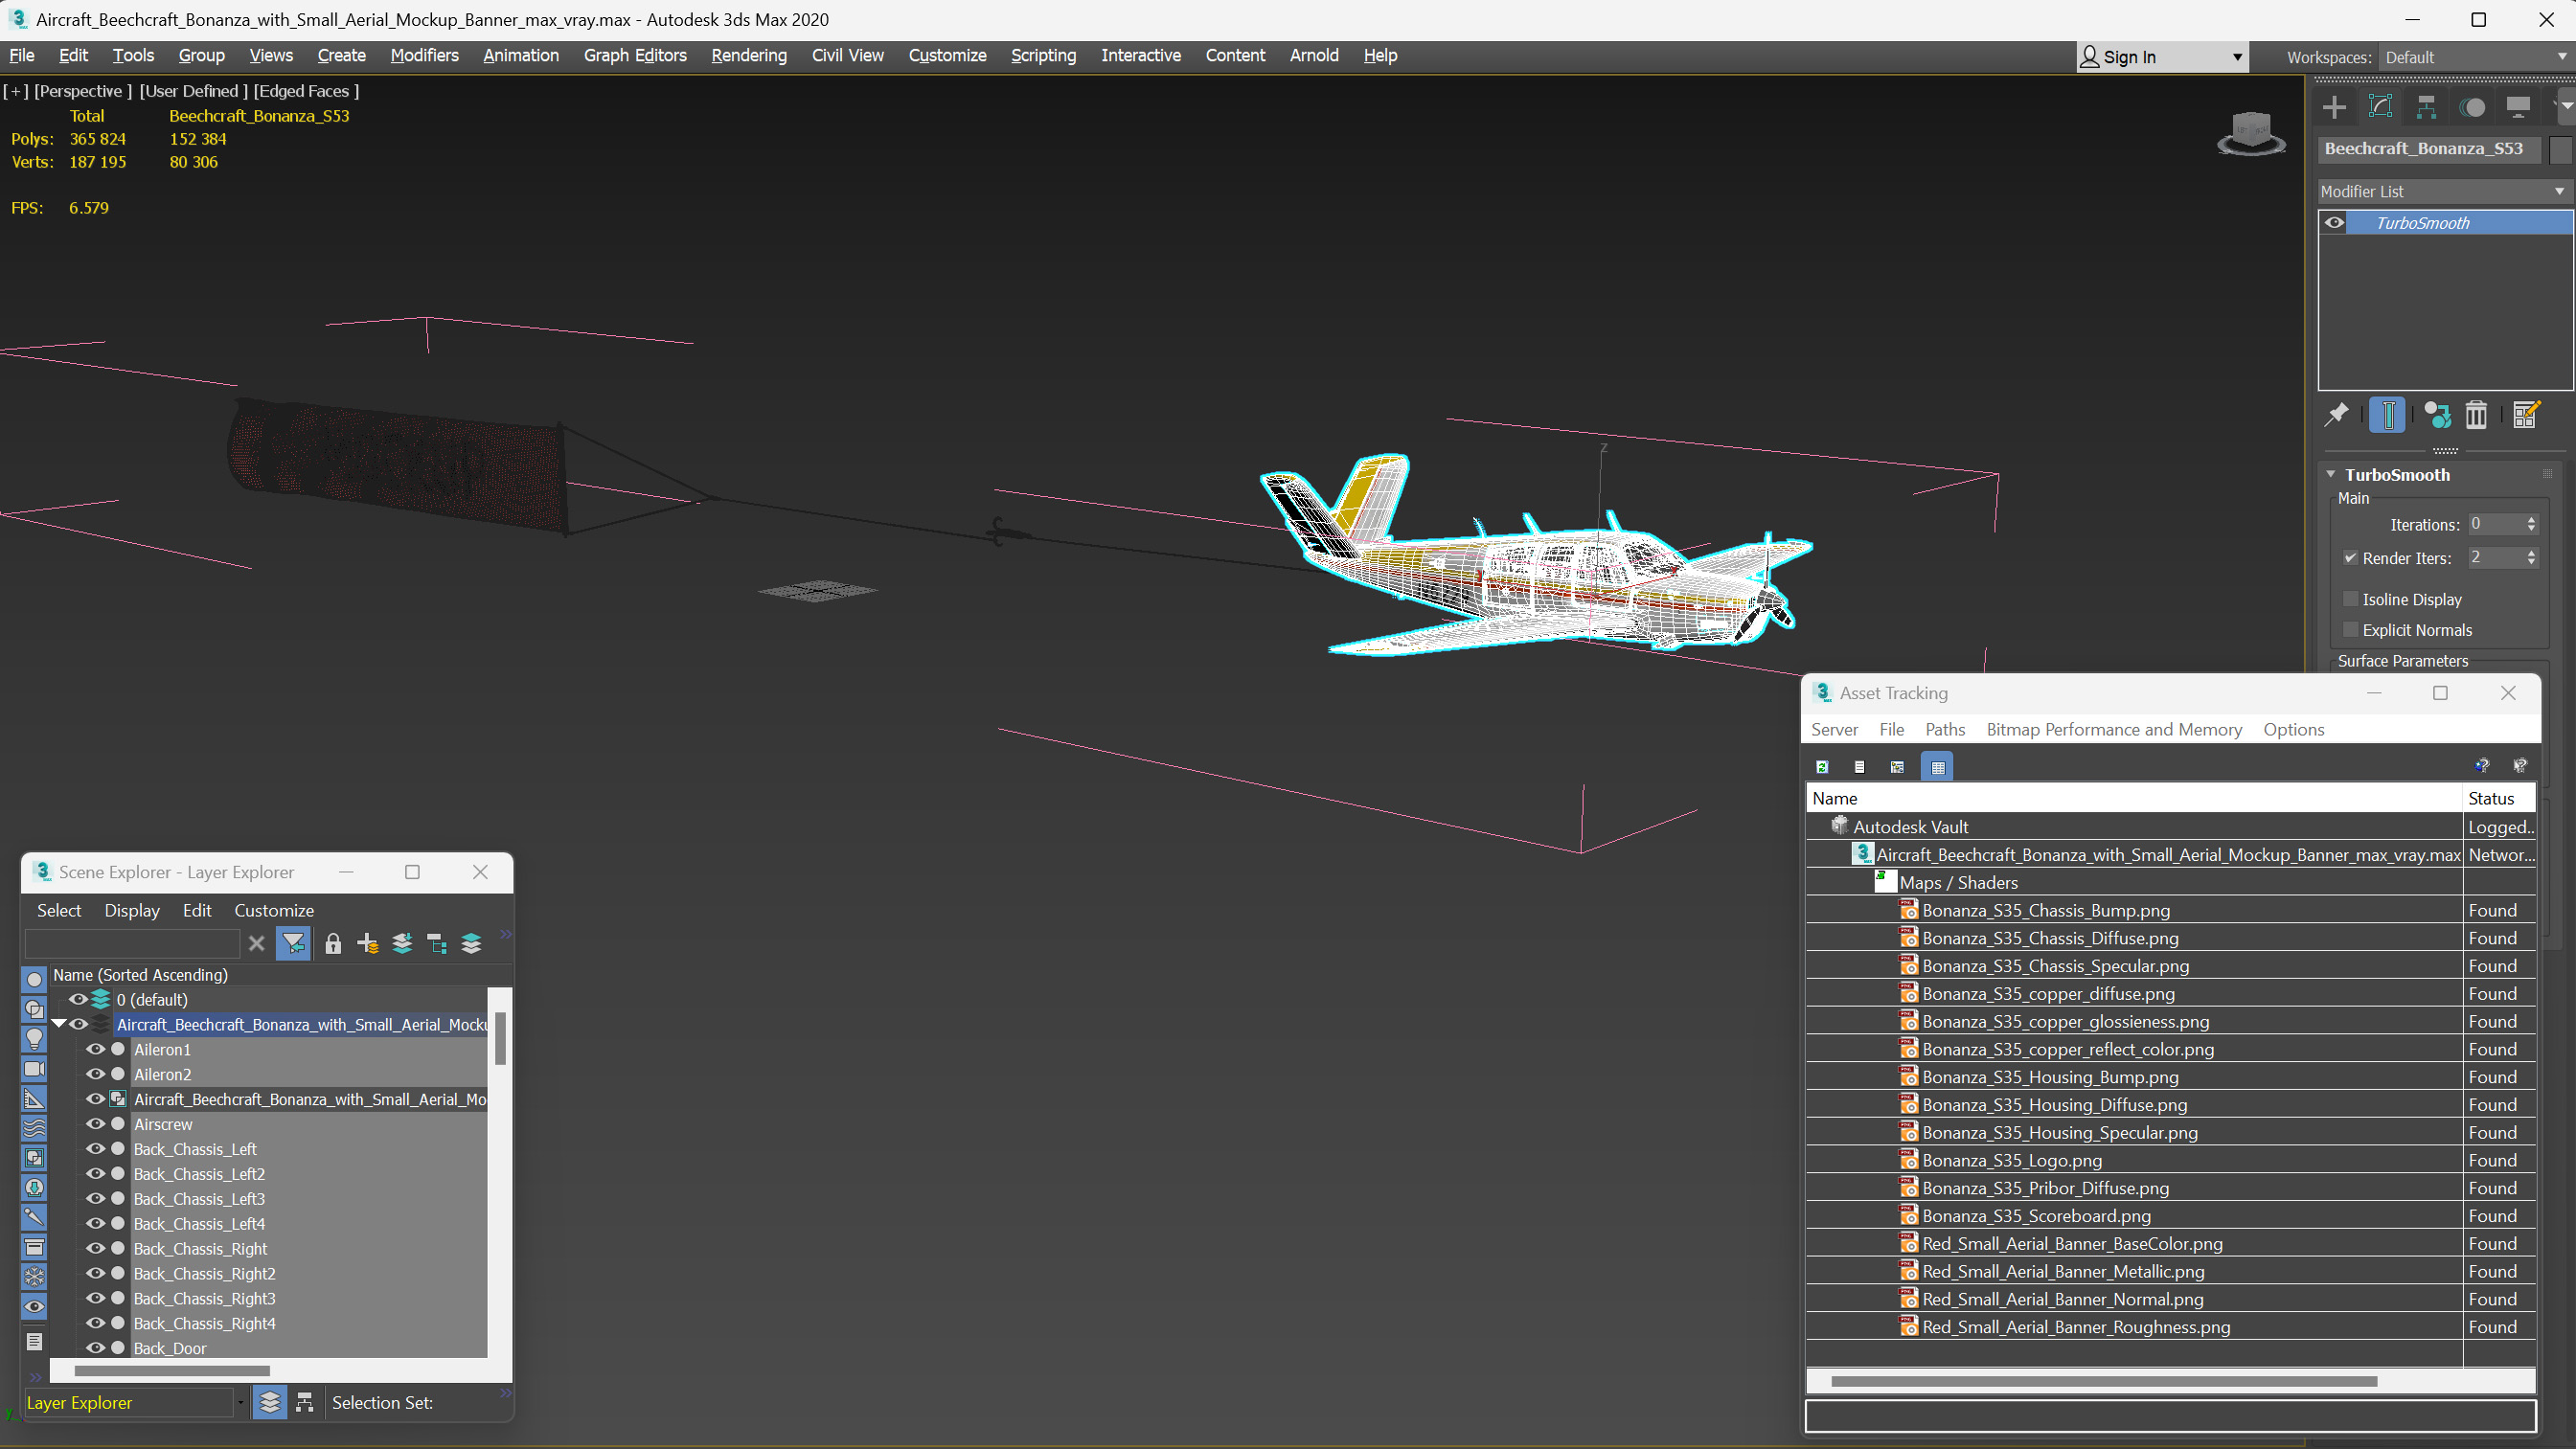Hide the Back_Chassis_Right object
The height and width of the screenshot is (1449, 2576).
point(95,1248)
